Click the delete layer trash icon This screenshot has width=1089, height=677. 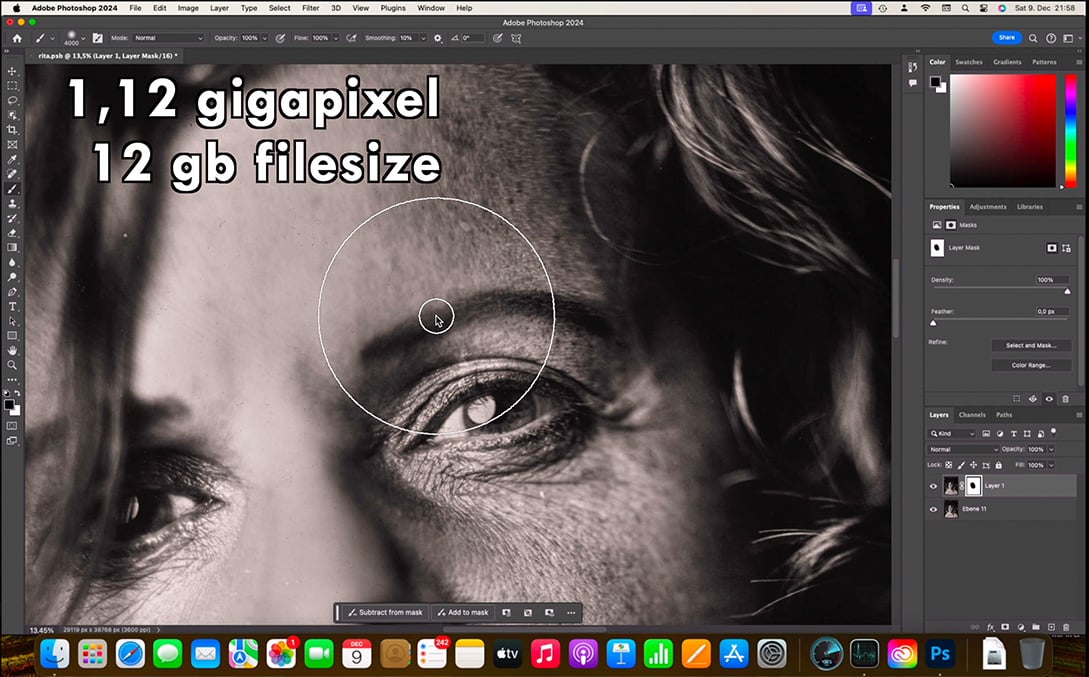(x=1067, y=627)
